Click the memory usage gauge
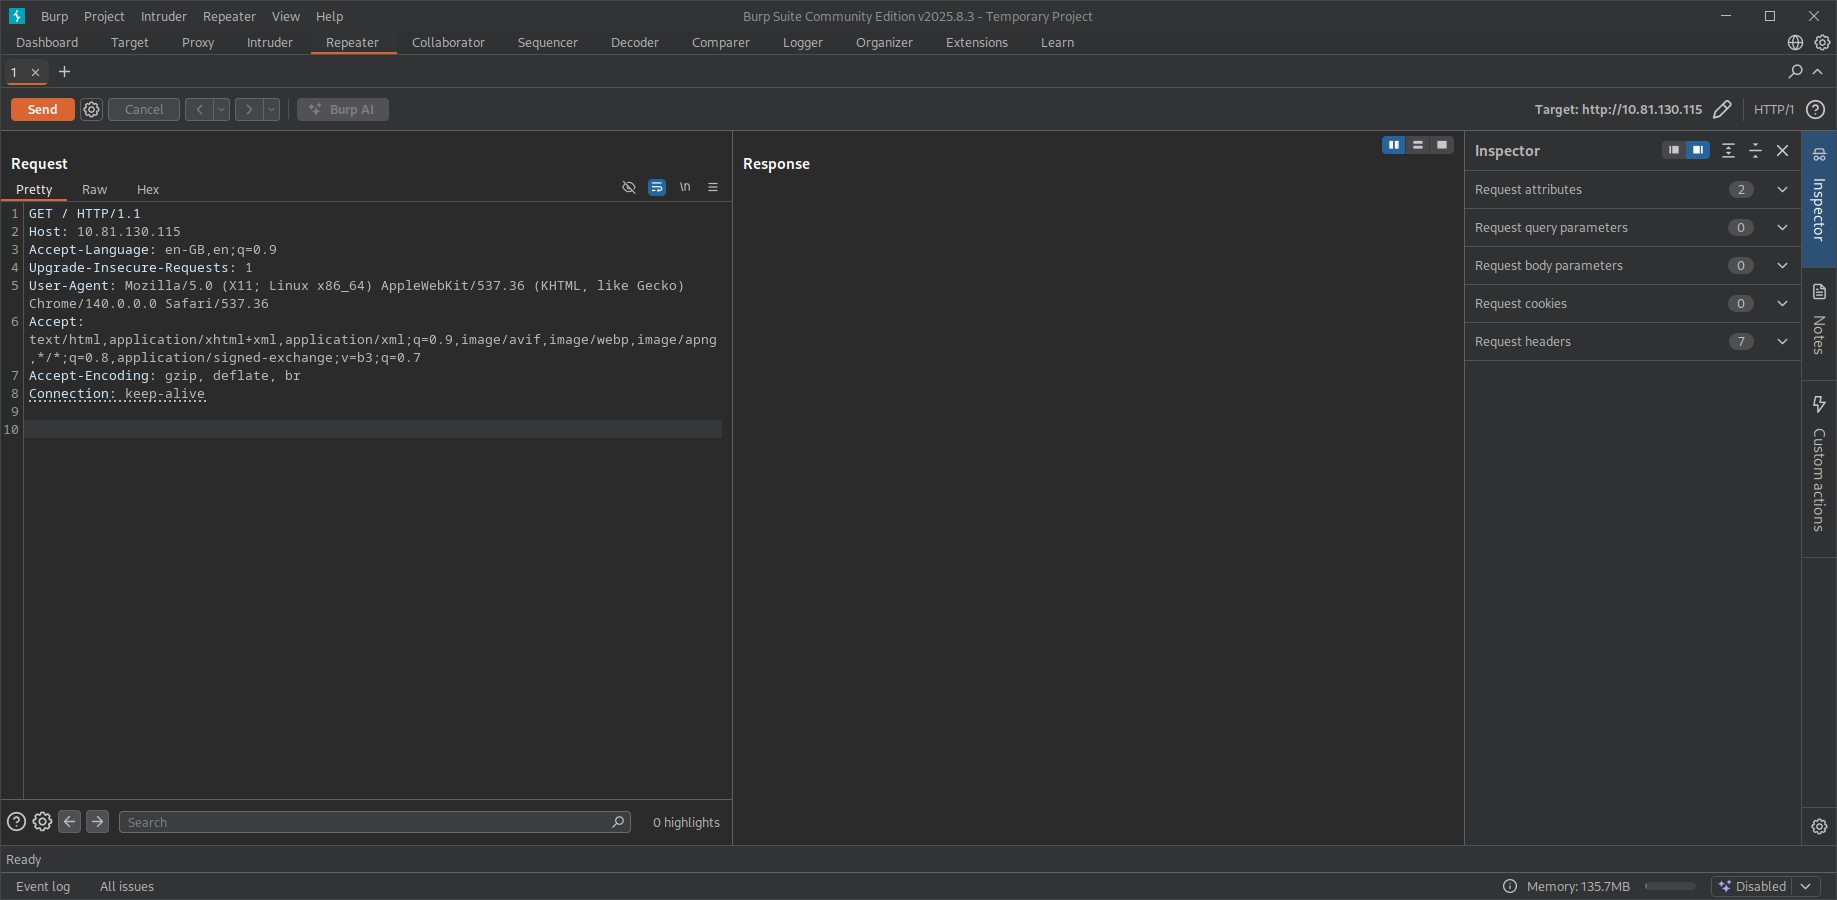The image size is (1837, 900). (1668, 886)
